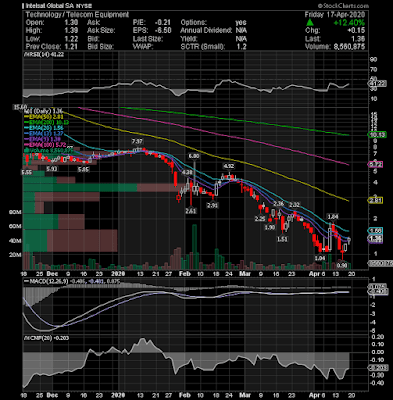Click the Low value 1.22
This screenshot has width=393, height=400.
[70, 39]
